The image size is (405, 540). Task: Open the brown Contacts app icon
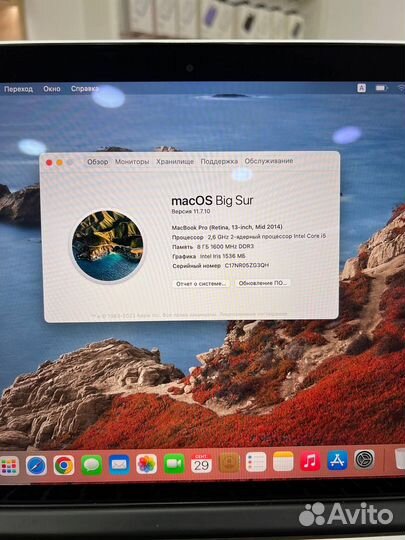click(x=229, y=463)
